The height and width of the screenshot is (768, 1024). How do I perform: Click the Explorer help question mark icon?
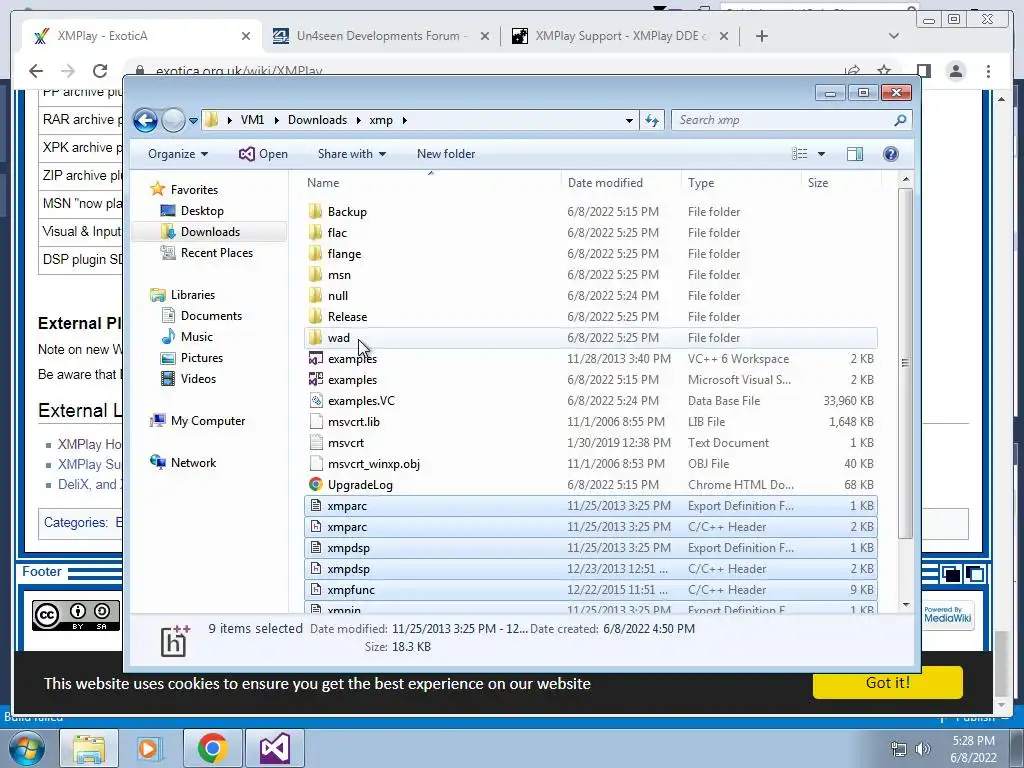click(x=891, y=154)
